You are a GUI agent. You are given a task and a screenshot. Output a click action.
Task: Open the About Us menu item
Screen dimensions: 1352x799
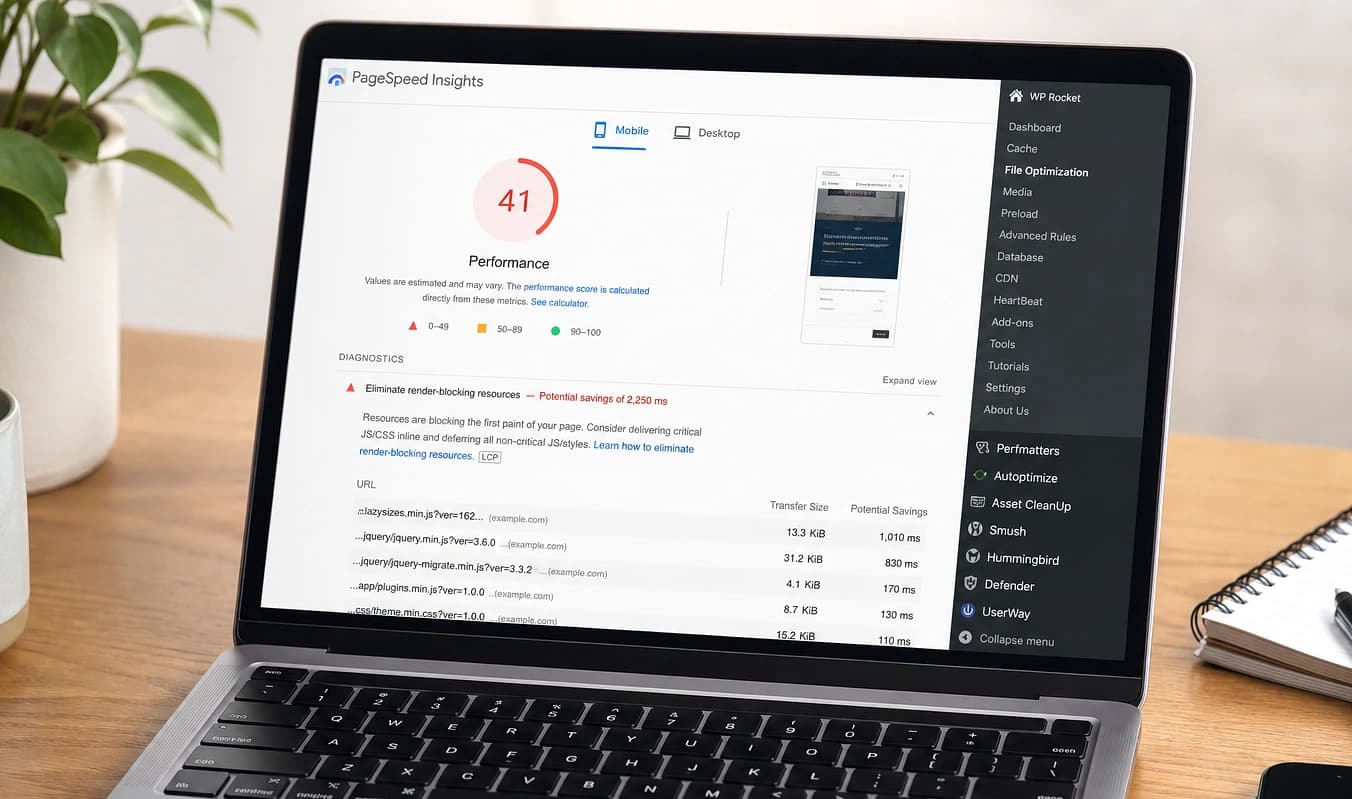point(1006,410)
